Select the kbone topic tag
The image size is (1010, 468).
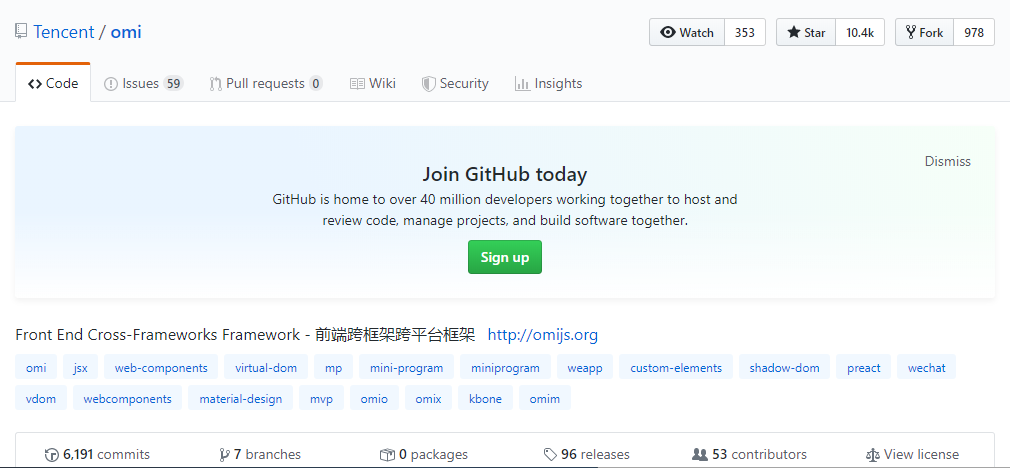point(486,398)
